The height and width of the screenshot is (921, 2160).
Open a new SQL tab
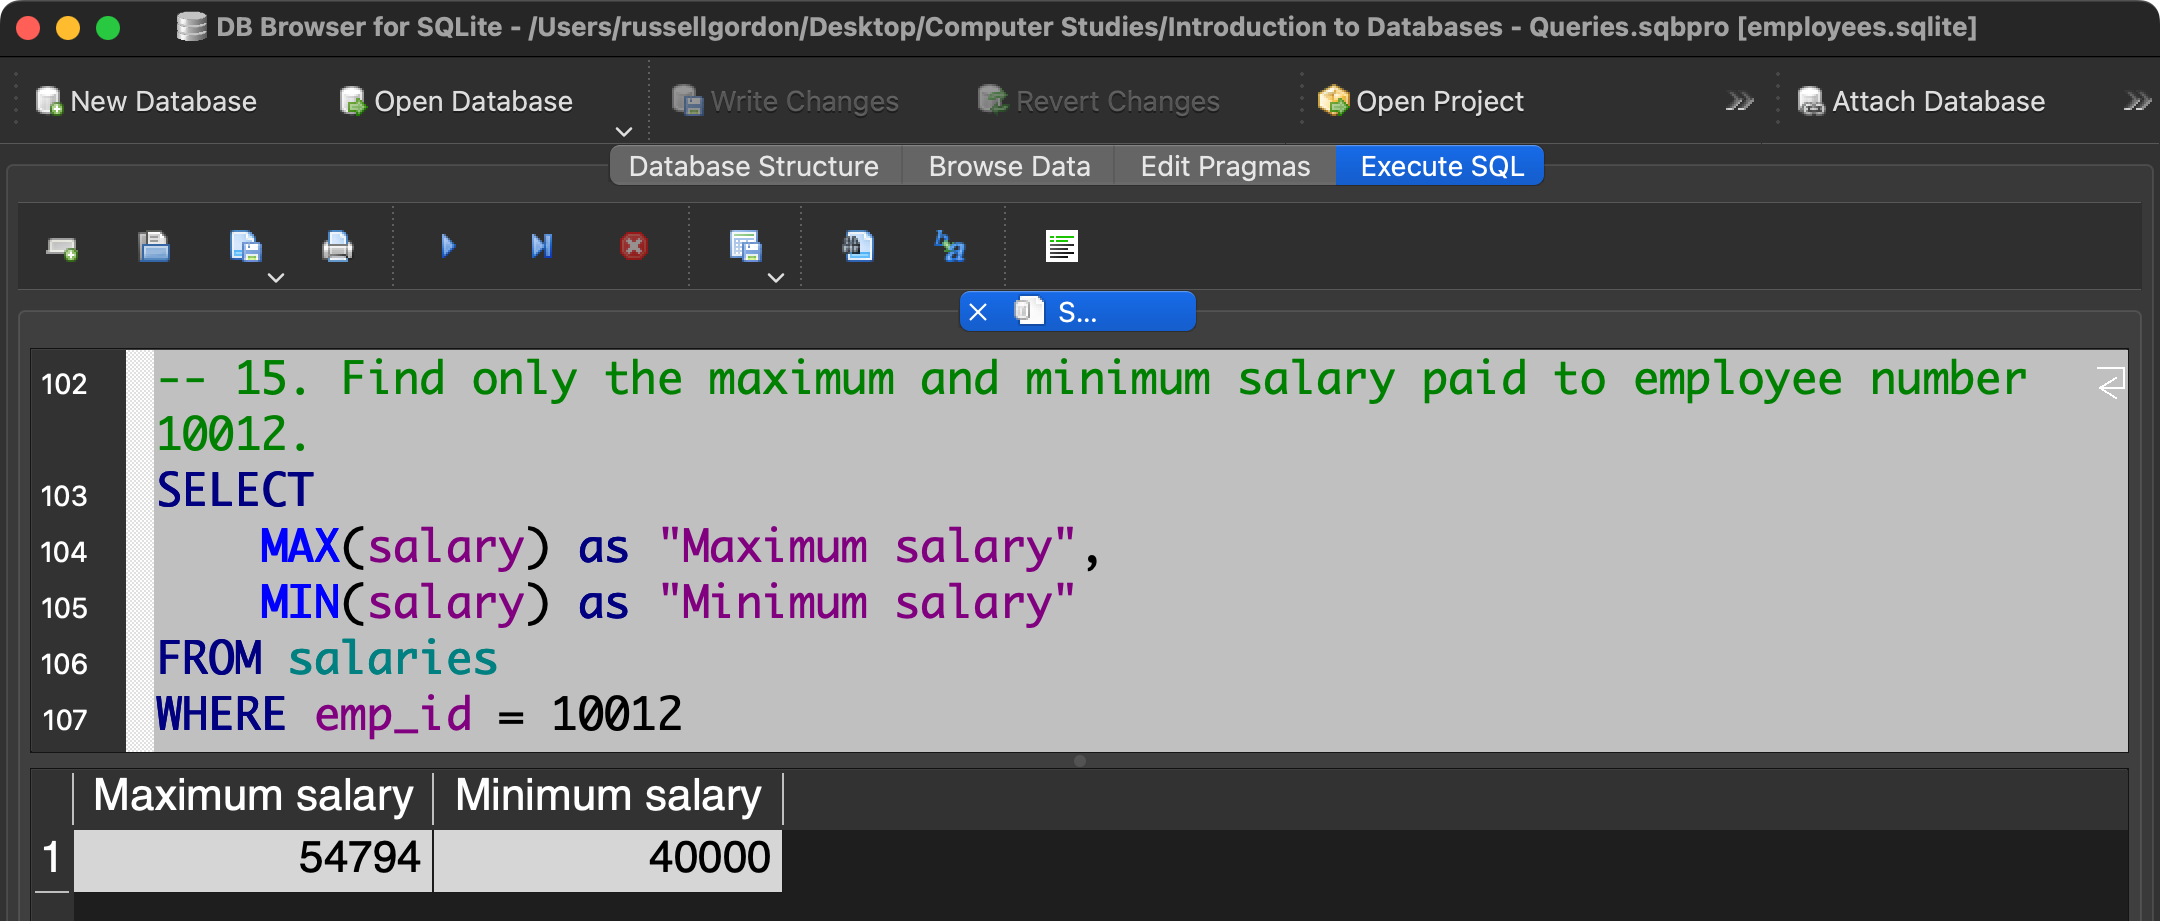62,247
